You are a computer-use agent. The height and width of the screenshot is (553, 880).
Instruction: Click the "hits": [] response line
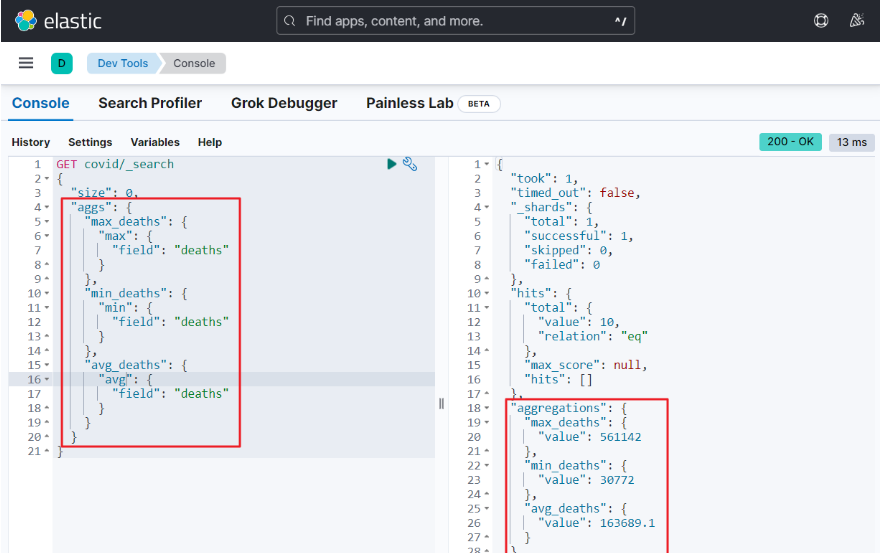pos(558,380)
